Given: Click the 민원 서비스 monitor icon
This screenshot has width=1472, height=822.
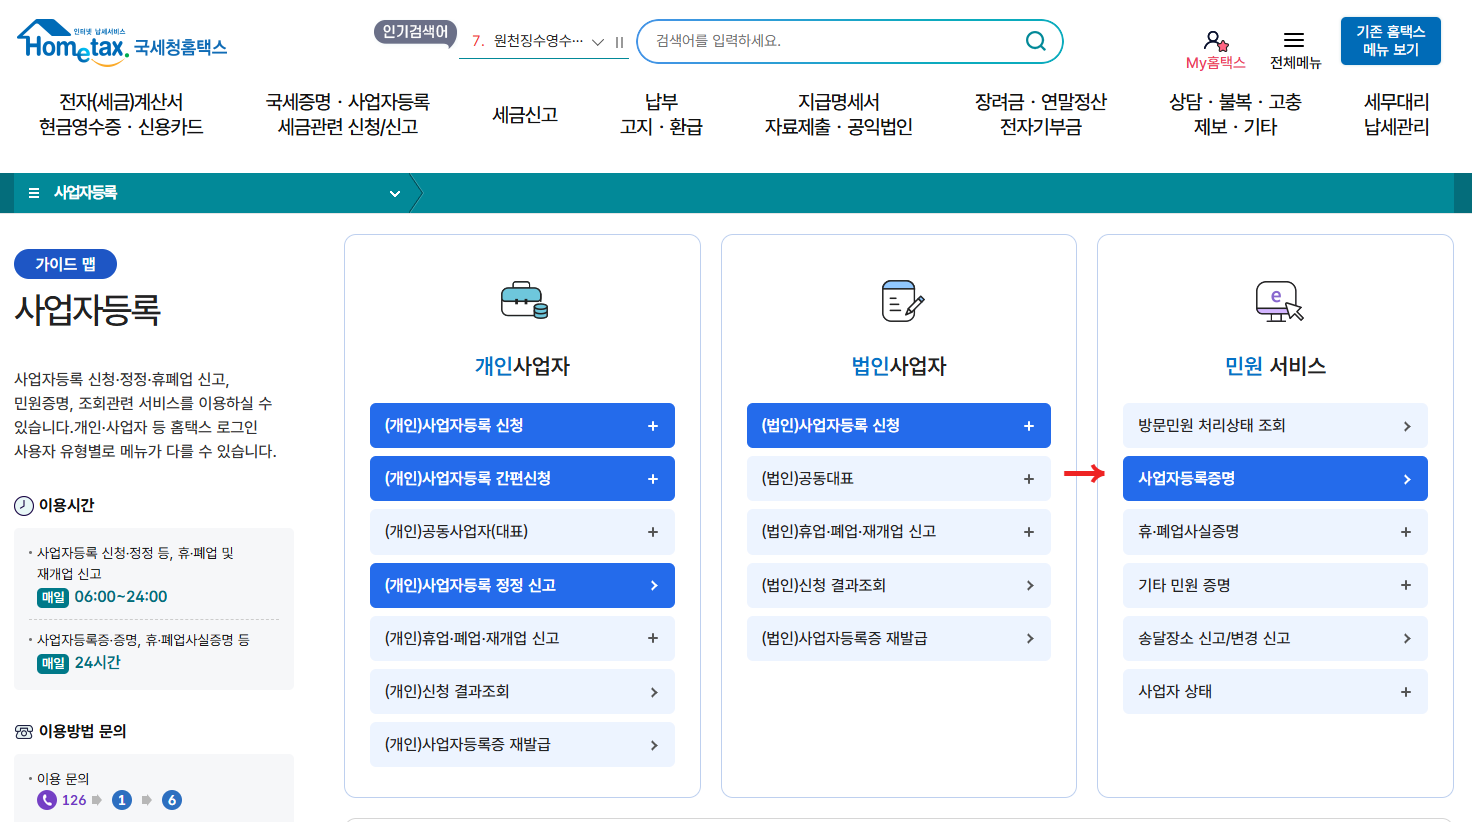Looking at the screenshot, I should (1275, 301).
